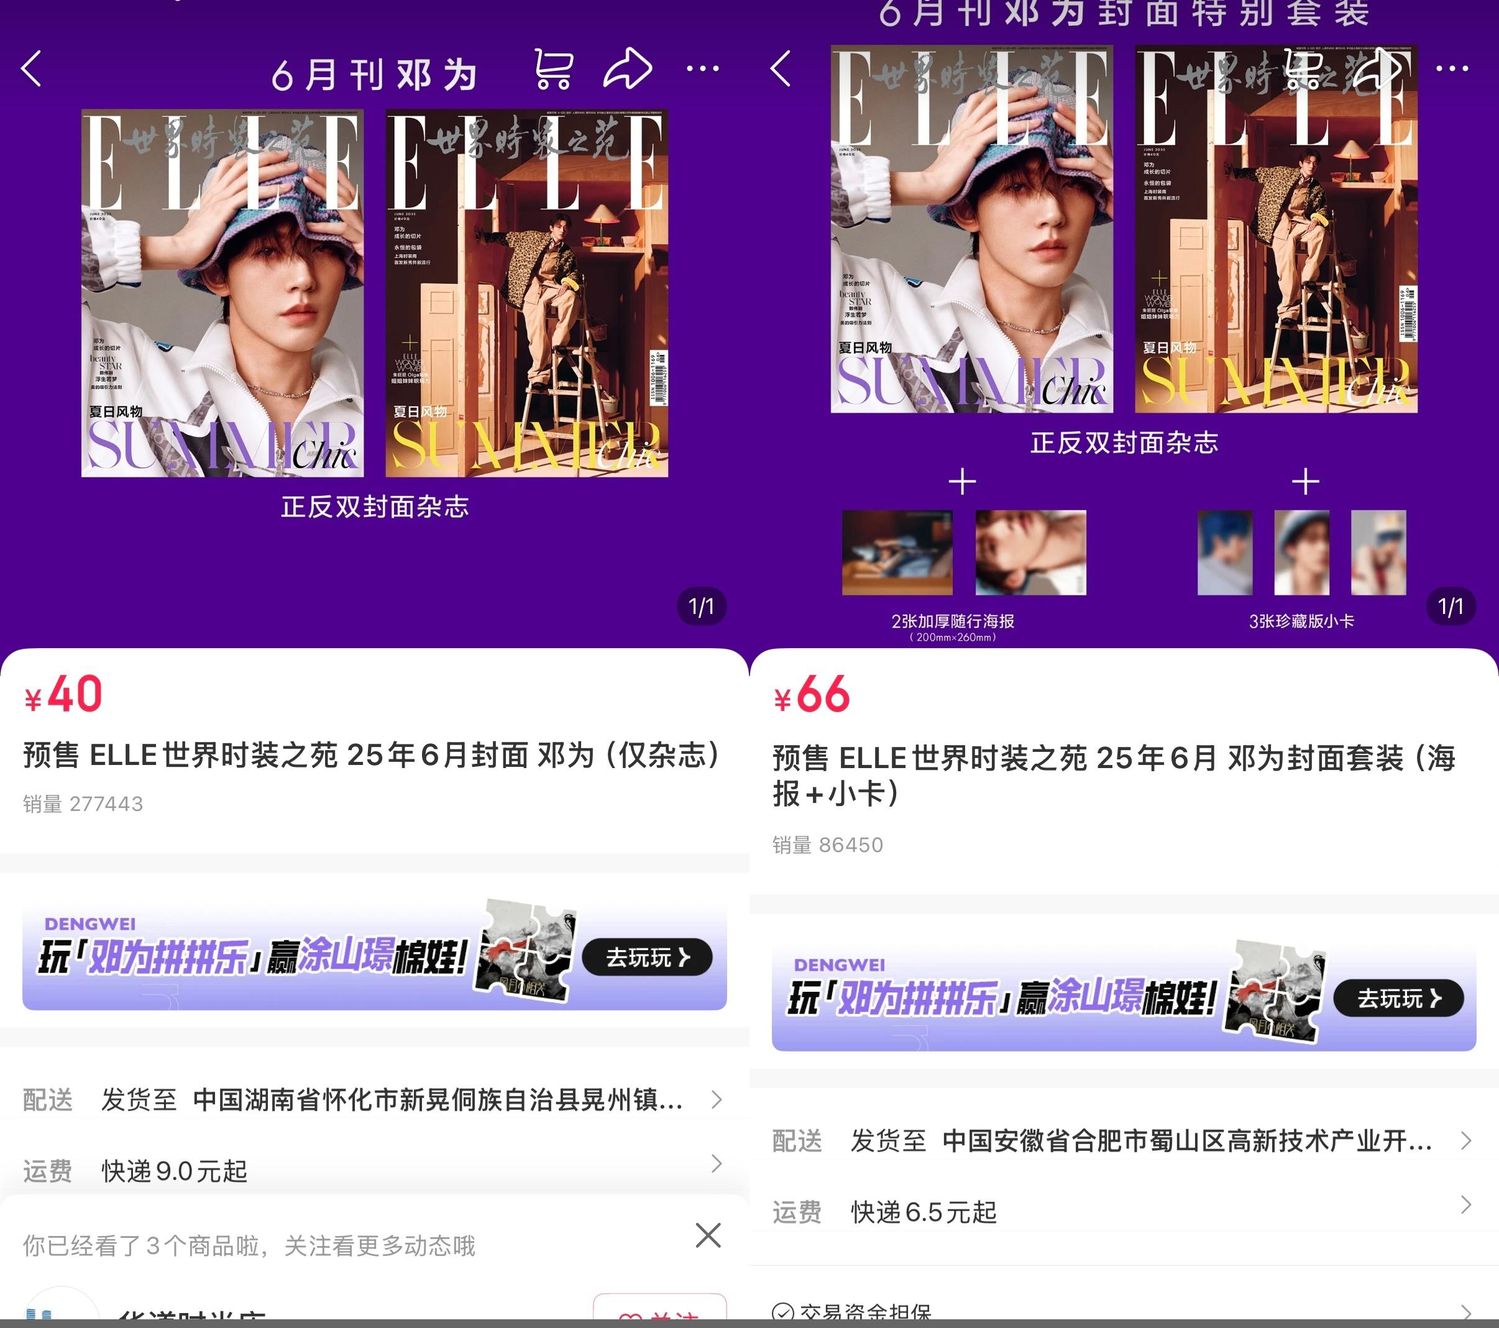Dismiss the '你已经看了3个商品啦' notification
The height and width of the screenshot is (1328, 1499).
click(708, 1235)
